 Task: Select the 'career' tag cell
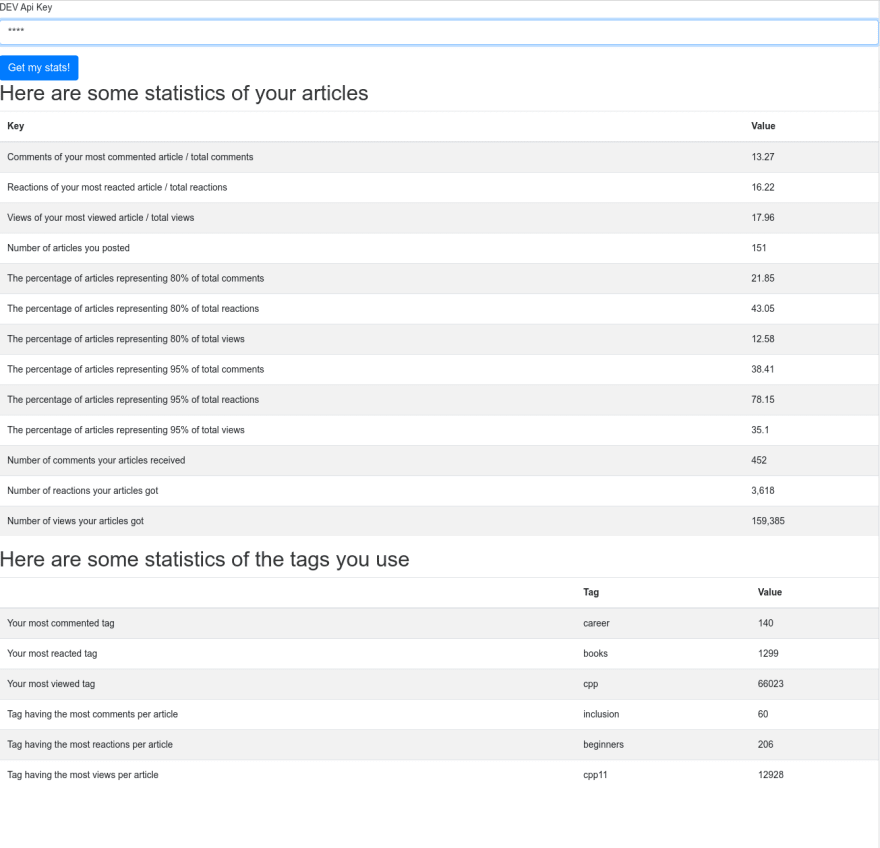[x=596, y=624]
